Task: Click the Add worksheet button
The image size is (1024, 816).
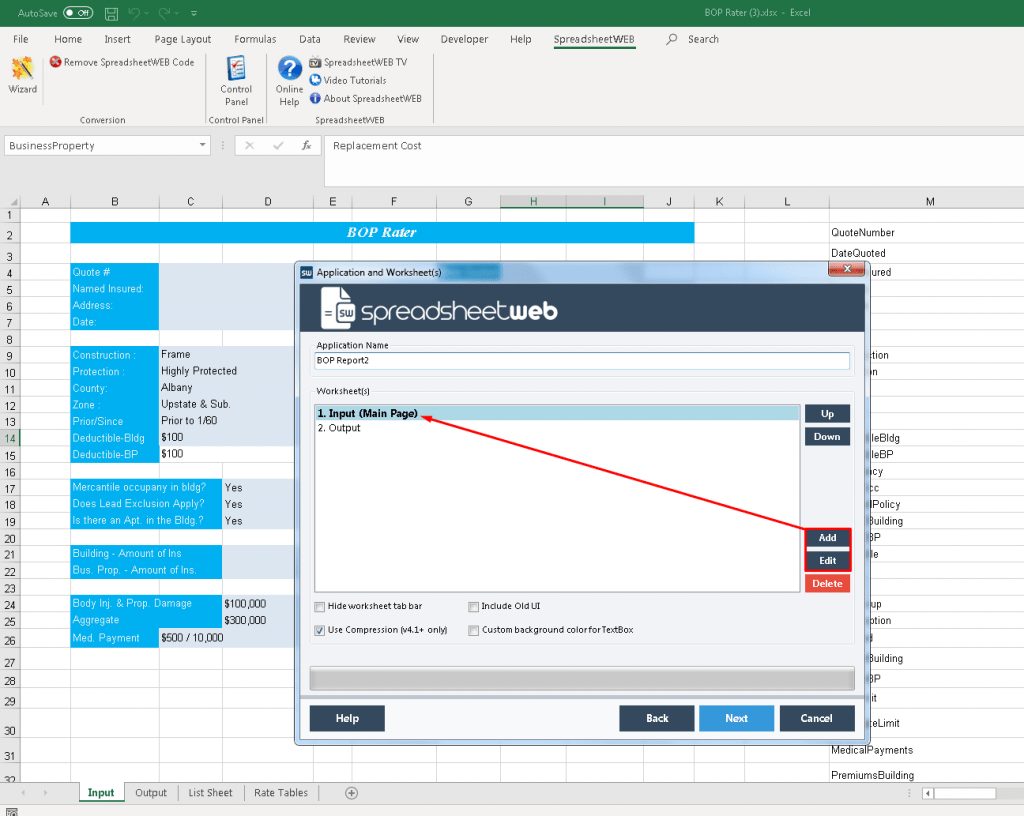Action: click(x=826, y=538)
